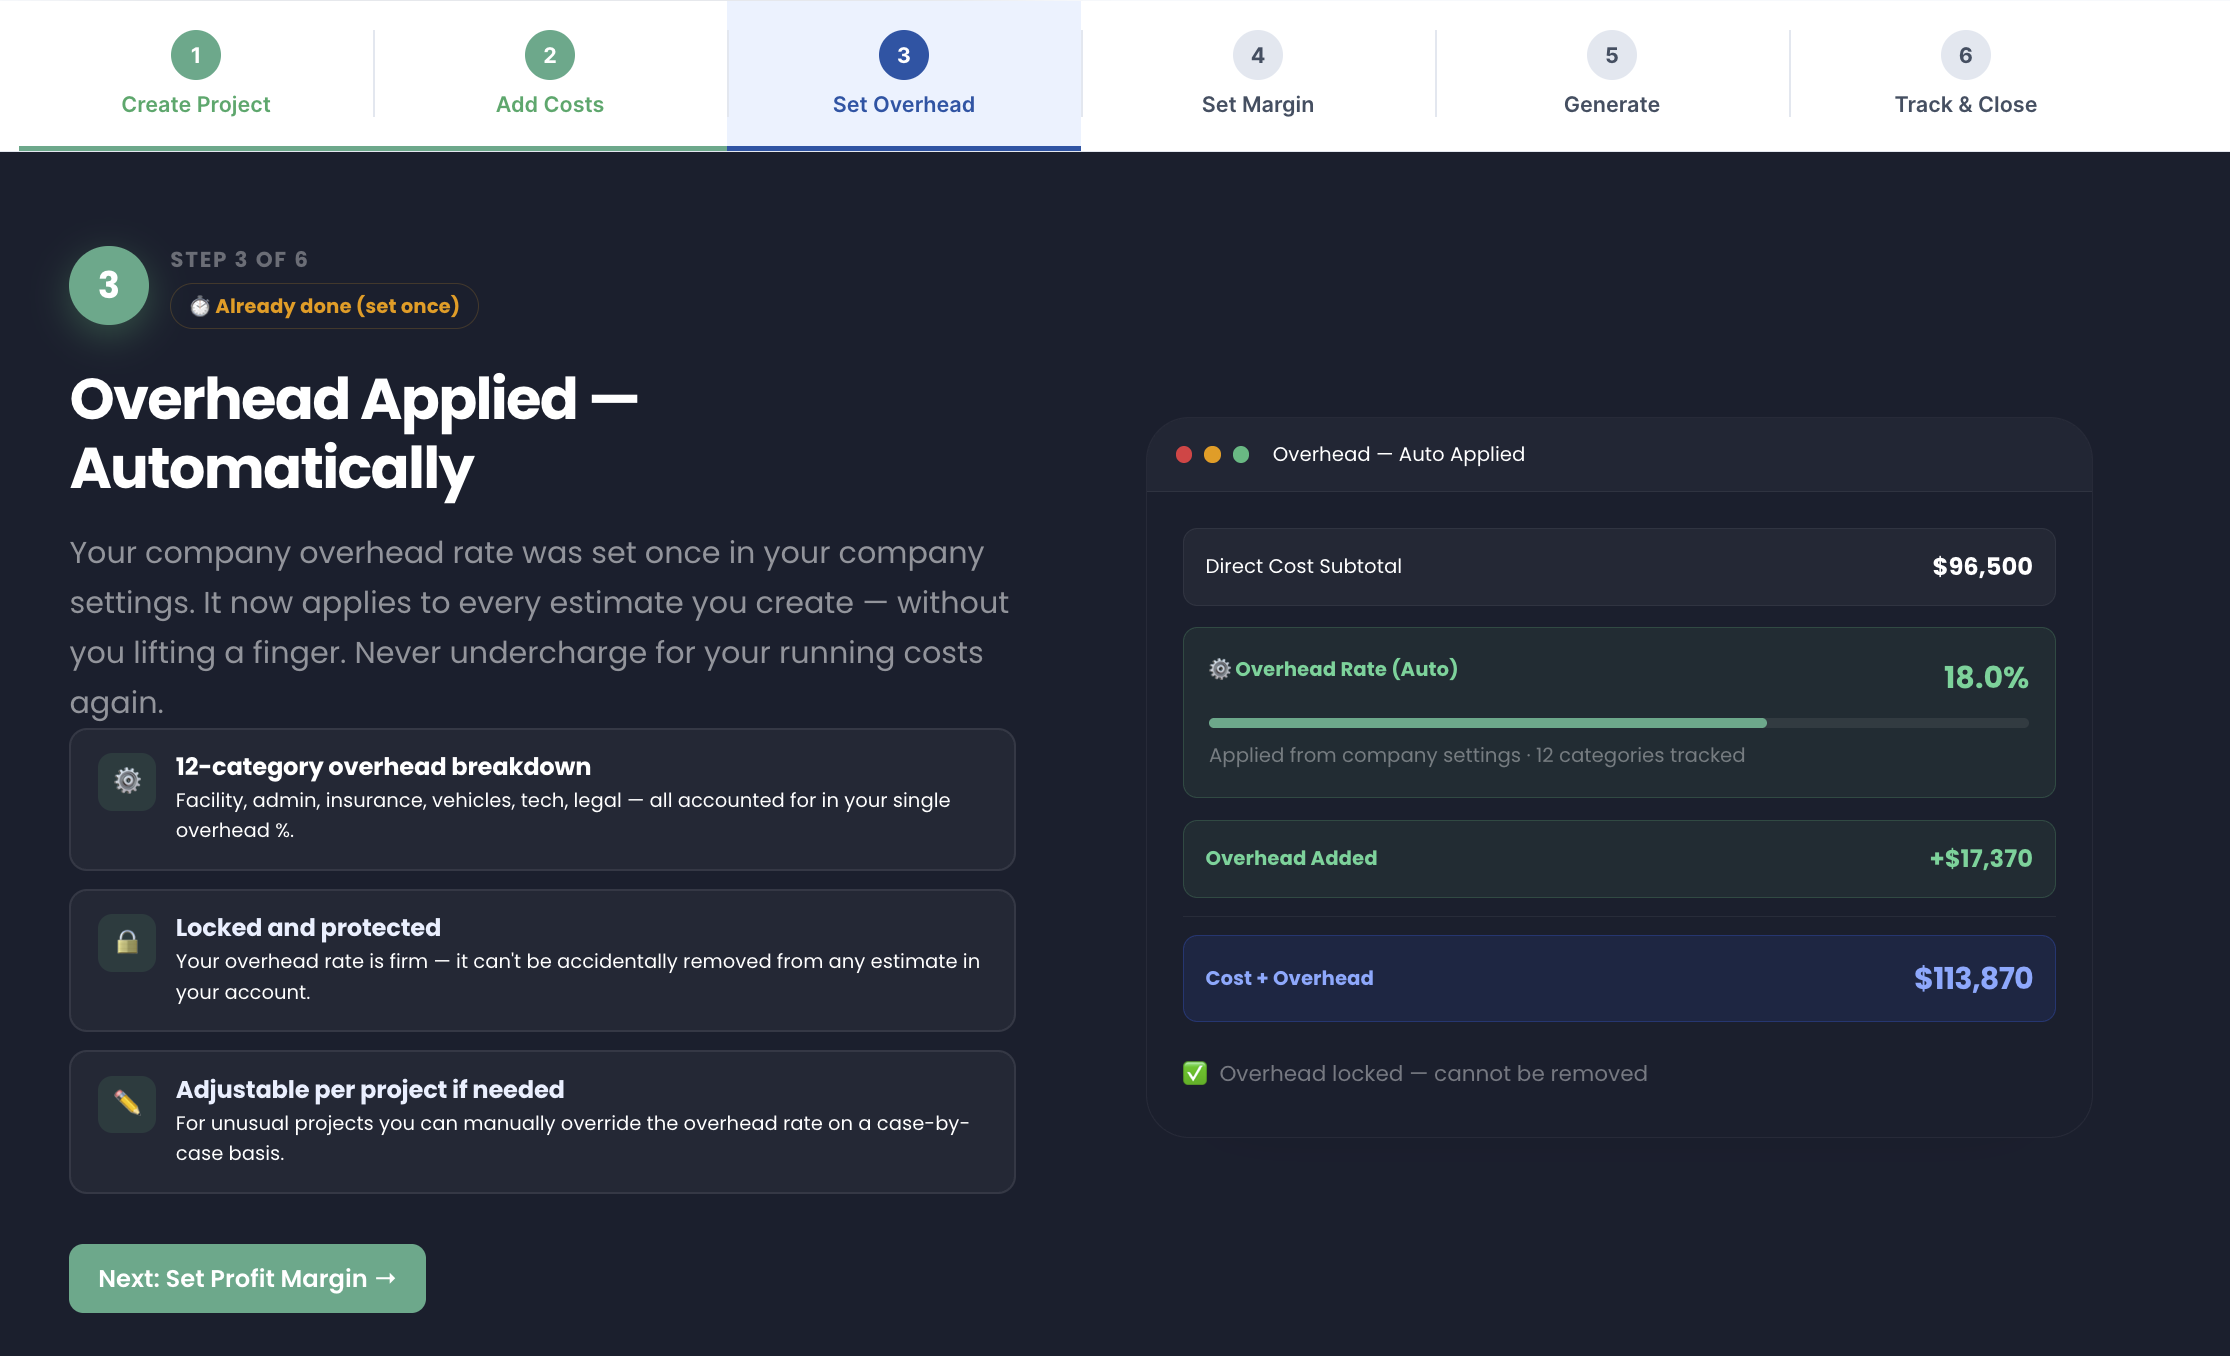
Task: Click the red dot in mock window header
Action: tap(1184, 455)
